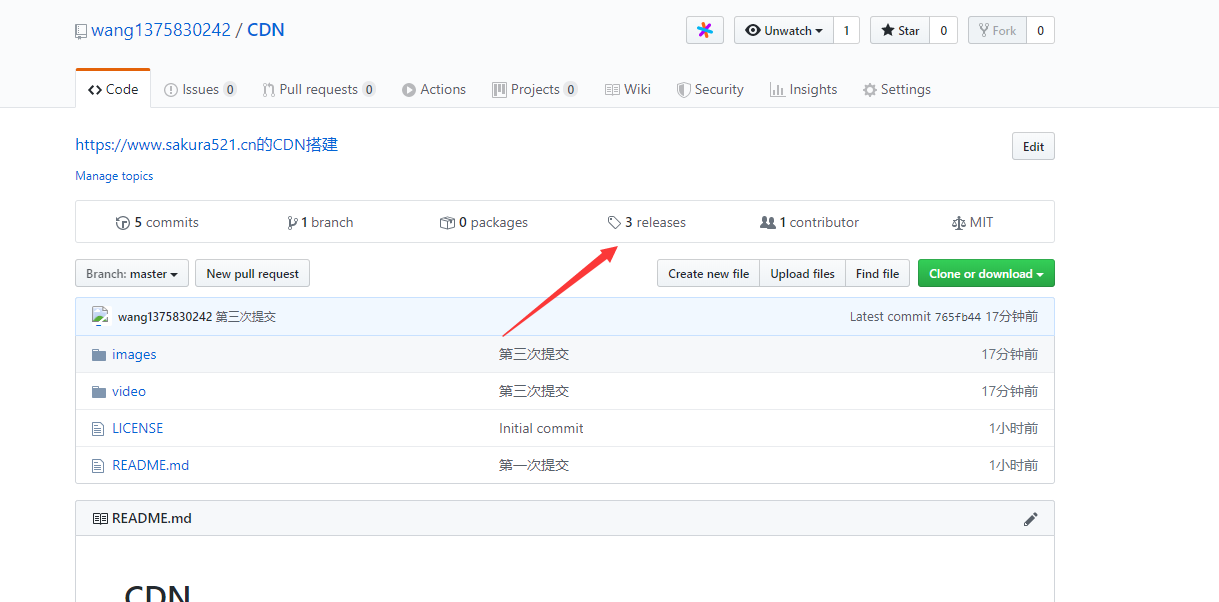Open the 3 releases link
Viewport: 1219px width, 602px height.
coord(647,223)
